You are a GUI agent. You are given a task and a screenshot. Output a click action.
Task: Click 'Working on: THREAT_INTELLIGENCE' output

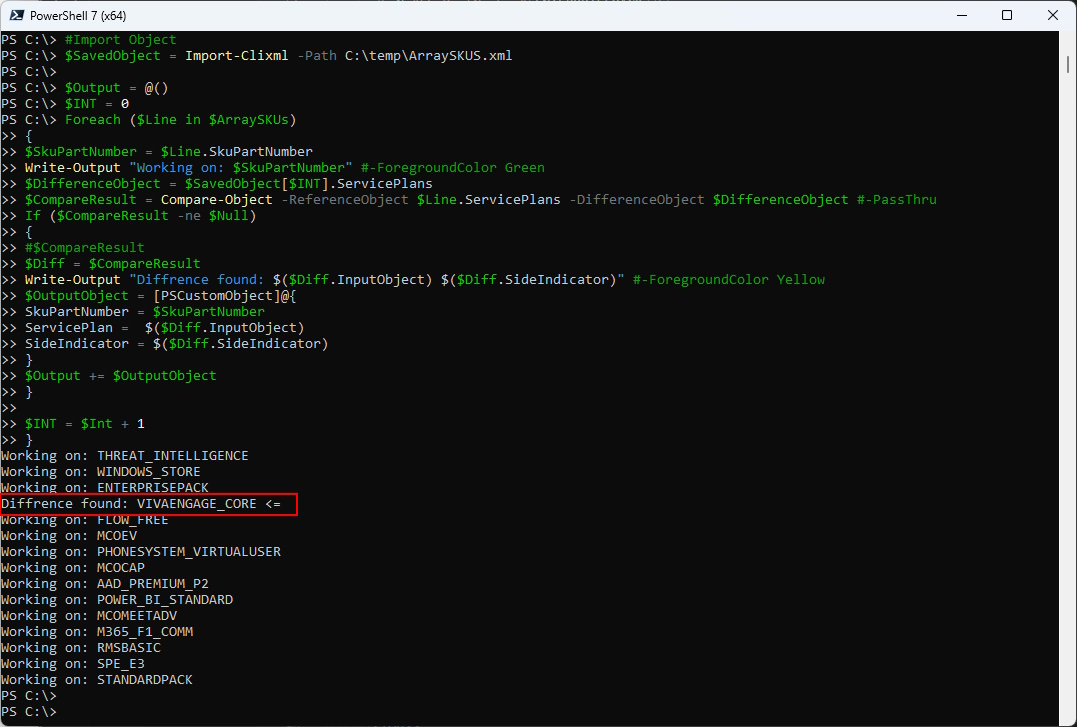(x=124, y=456)
